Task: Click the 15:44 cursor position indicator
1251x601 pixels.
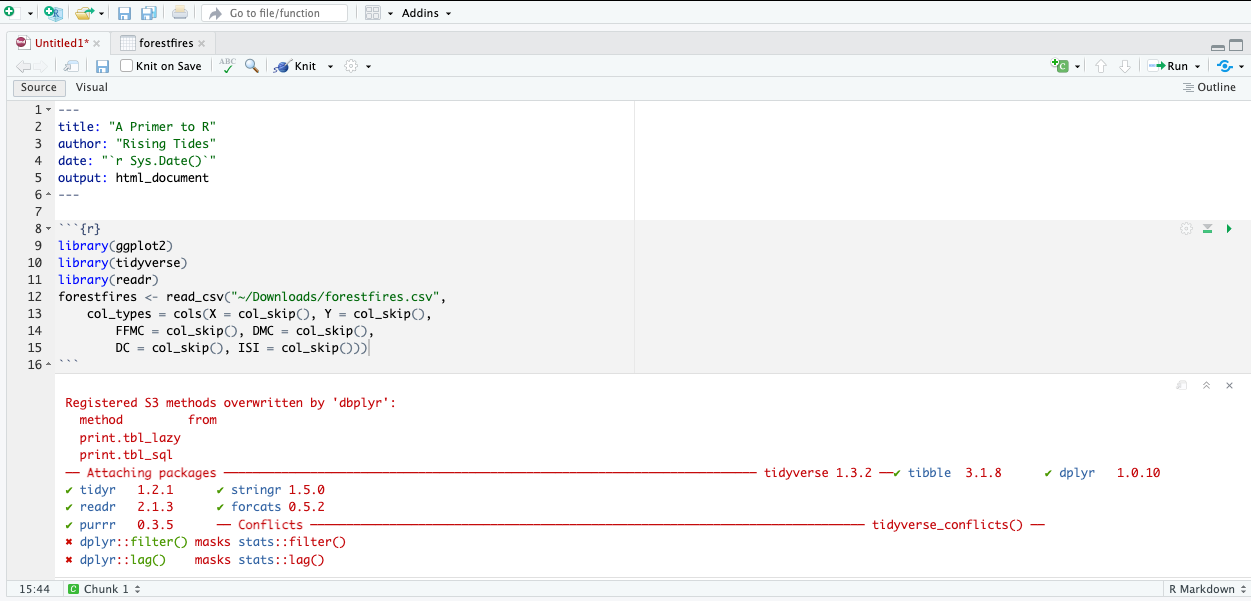Action: pyautogui.click(x=34, y=589)
